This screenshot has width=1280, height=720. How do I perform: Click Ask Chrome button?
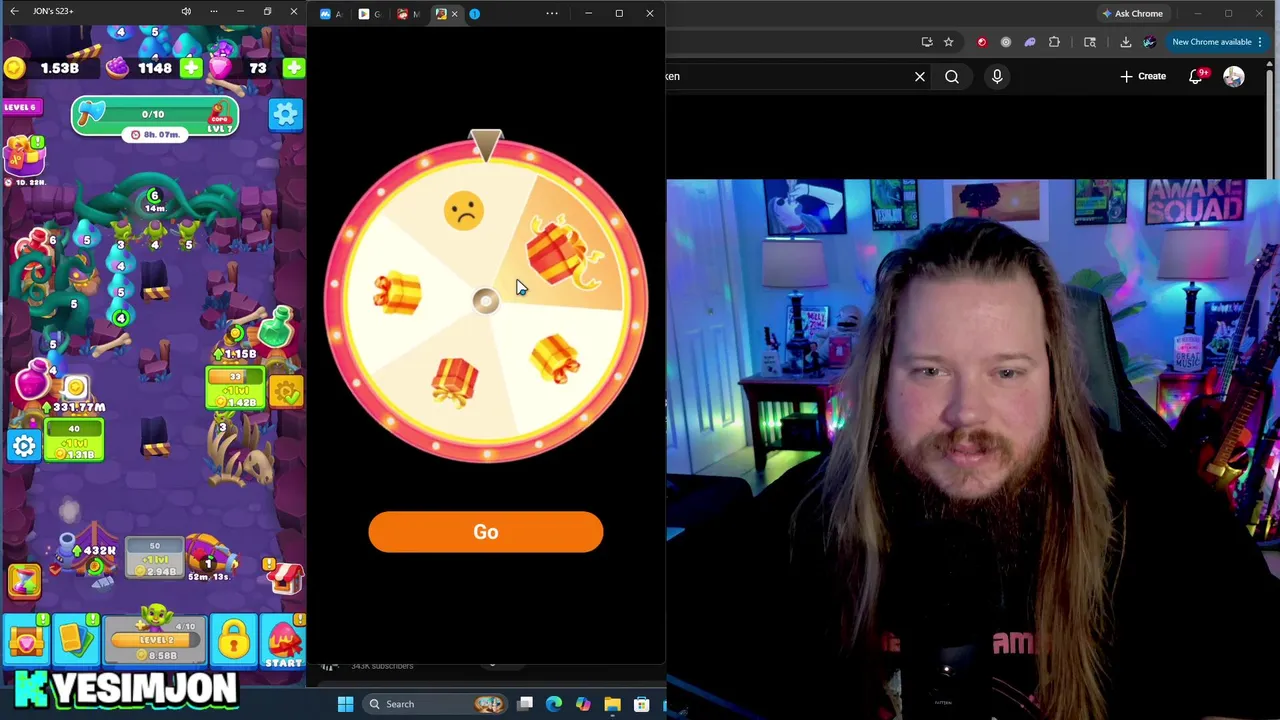(x=1133, y=13)
